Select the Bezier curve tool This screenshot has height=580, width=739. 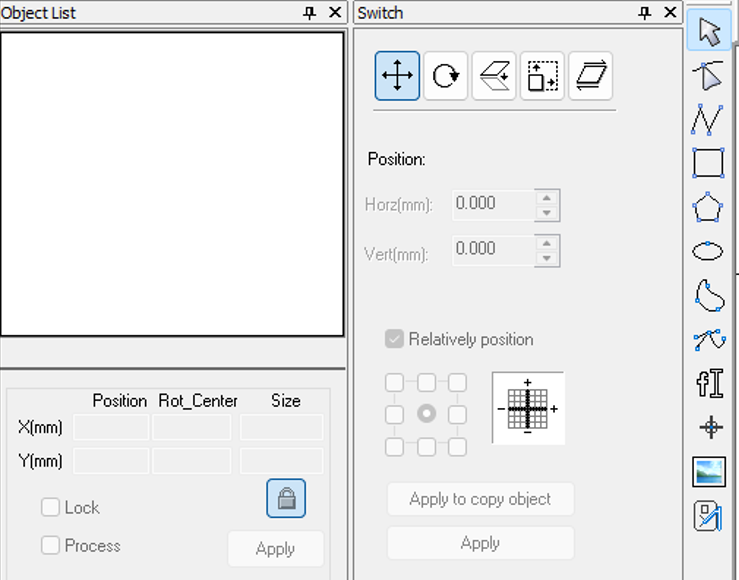point(709,339)
